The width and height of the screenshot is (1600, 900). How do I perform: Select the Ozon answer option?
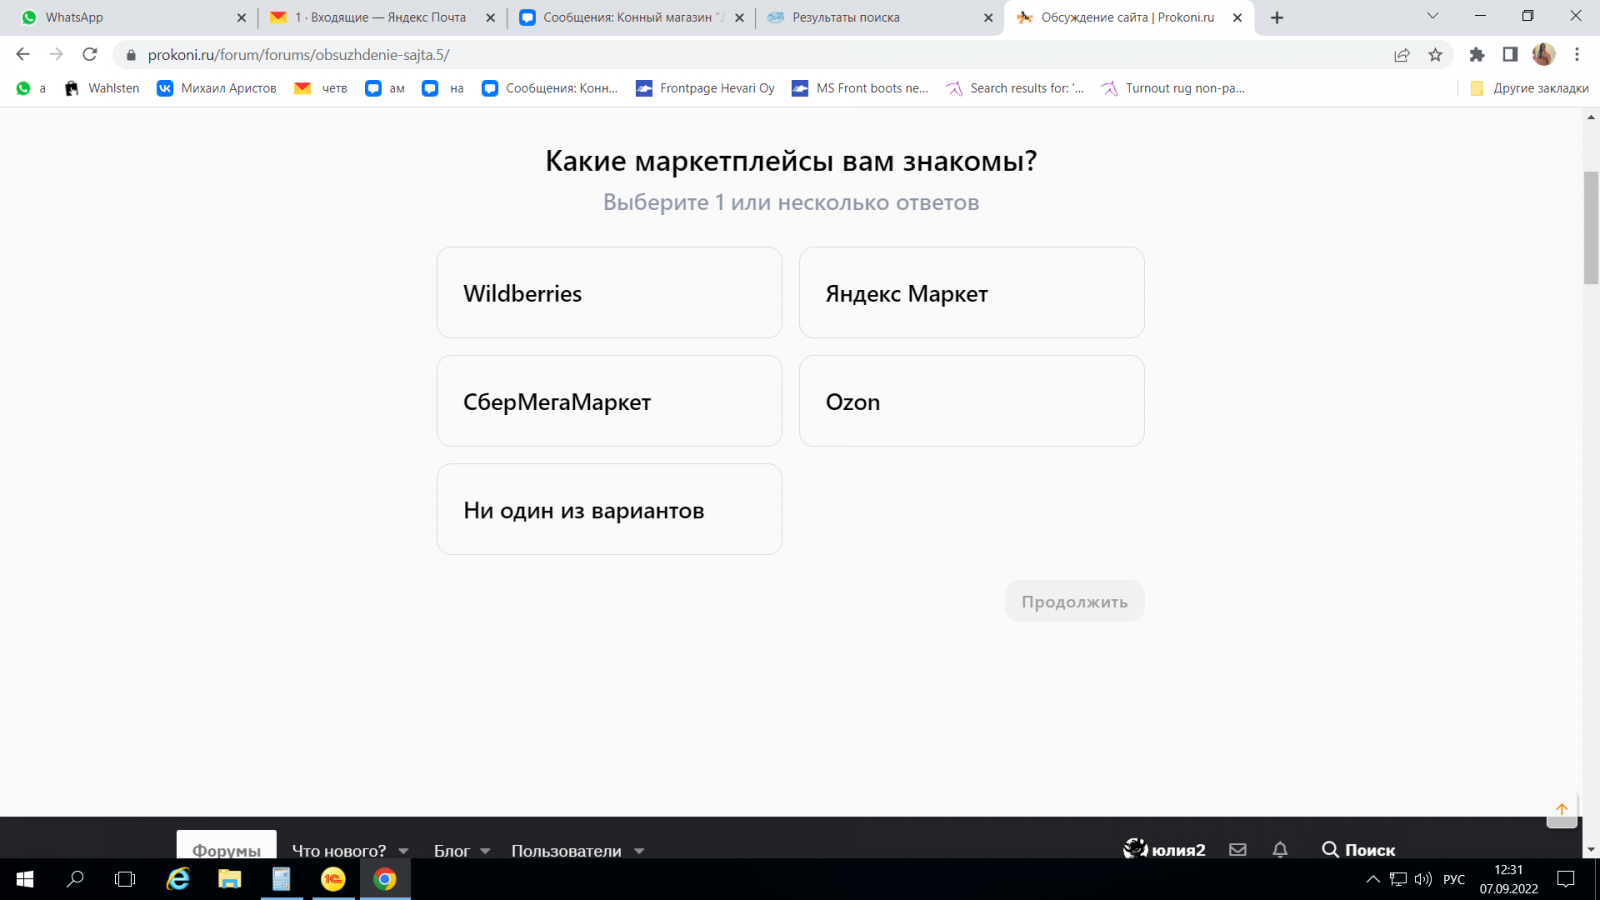click(x=971, y=401)
